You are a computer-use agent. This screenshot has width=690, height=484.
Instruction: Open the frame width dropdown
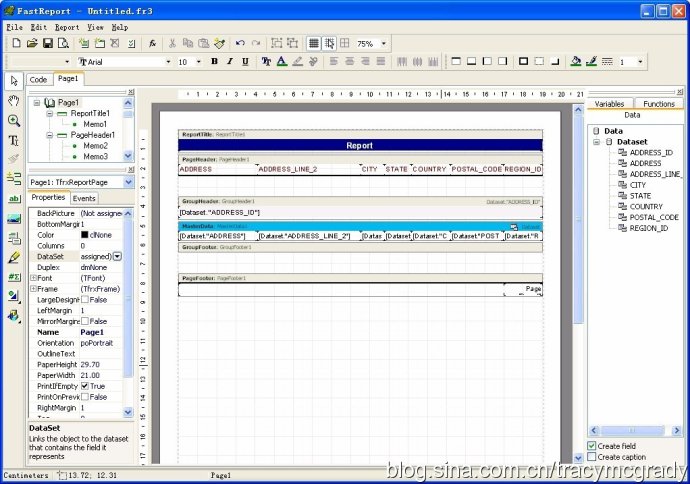pyautogui.click(x=640, y=62)
